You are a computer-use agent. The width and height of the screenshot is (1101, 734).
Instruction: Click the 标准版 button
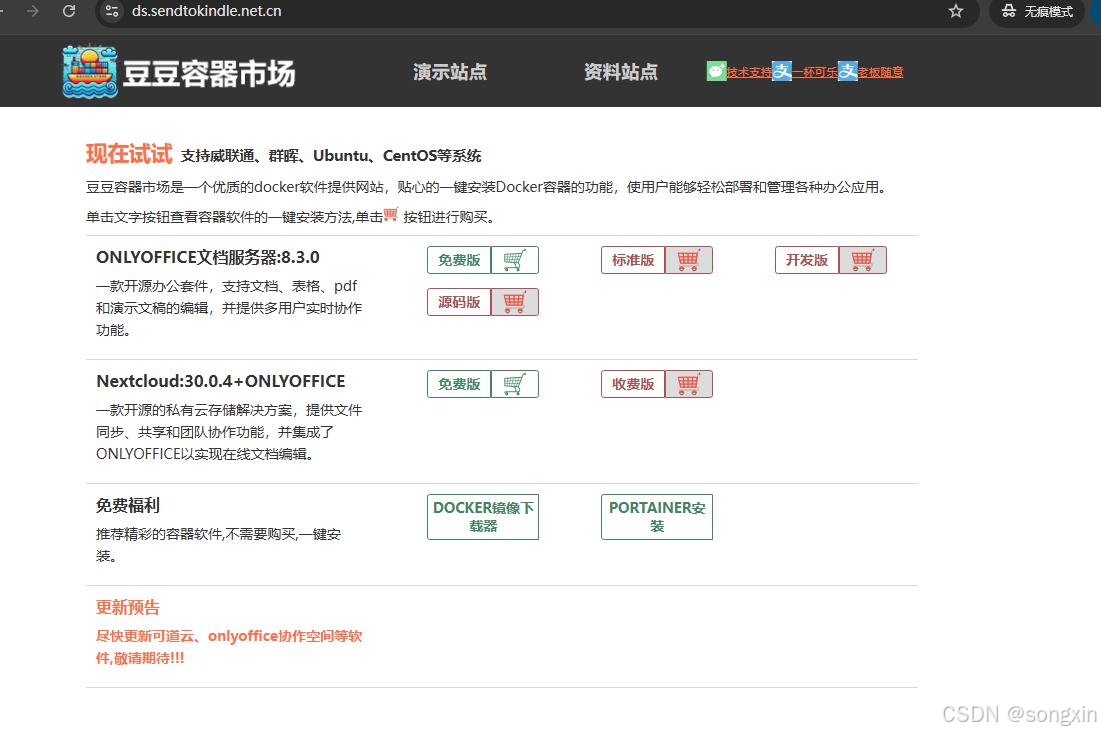click(633, 260)
